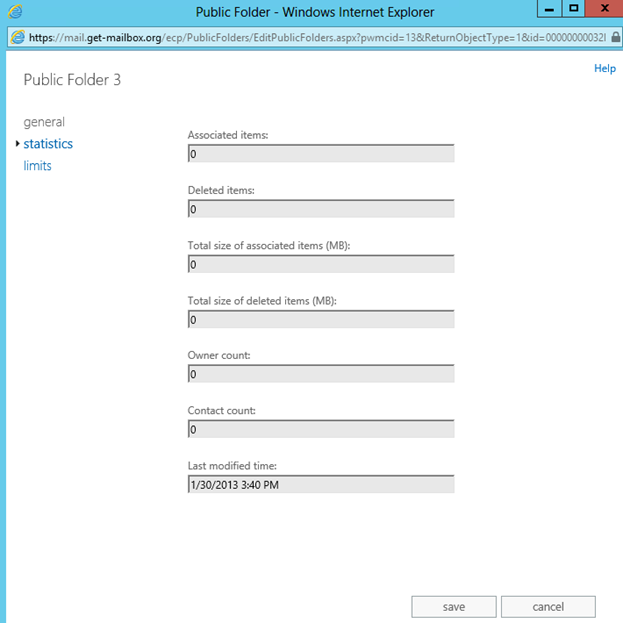The height and width of the screenshot is (623, 623).
Task: Maximize the Public Folder window
Action: 573,8
